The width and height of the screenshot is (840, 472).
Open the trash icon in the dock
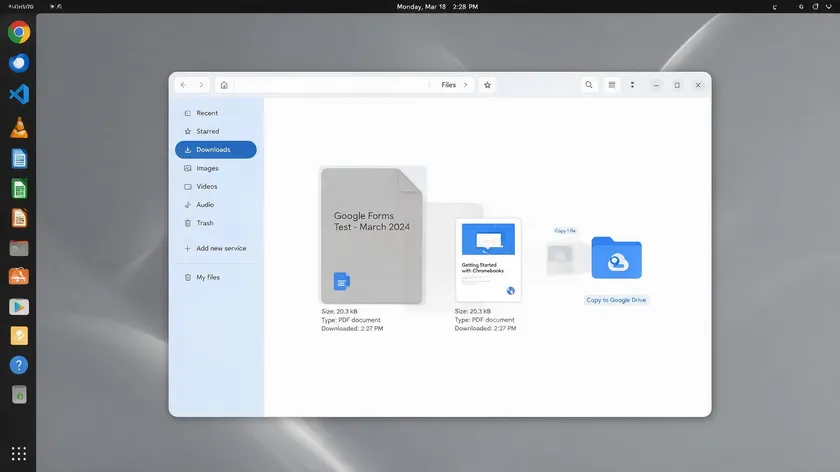point(19,395)
